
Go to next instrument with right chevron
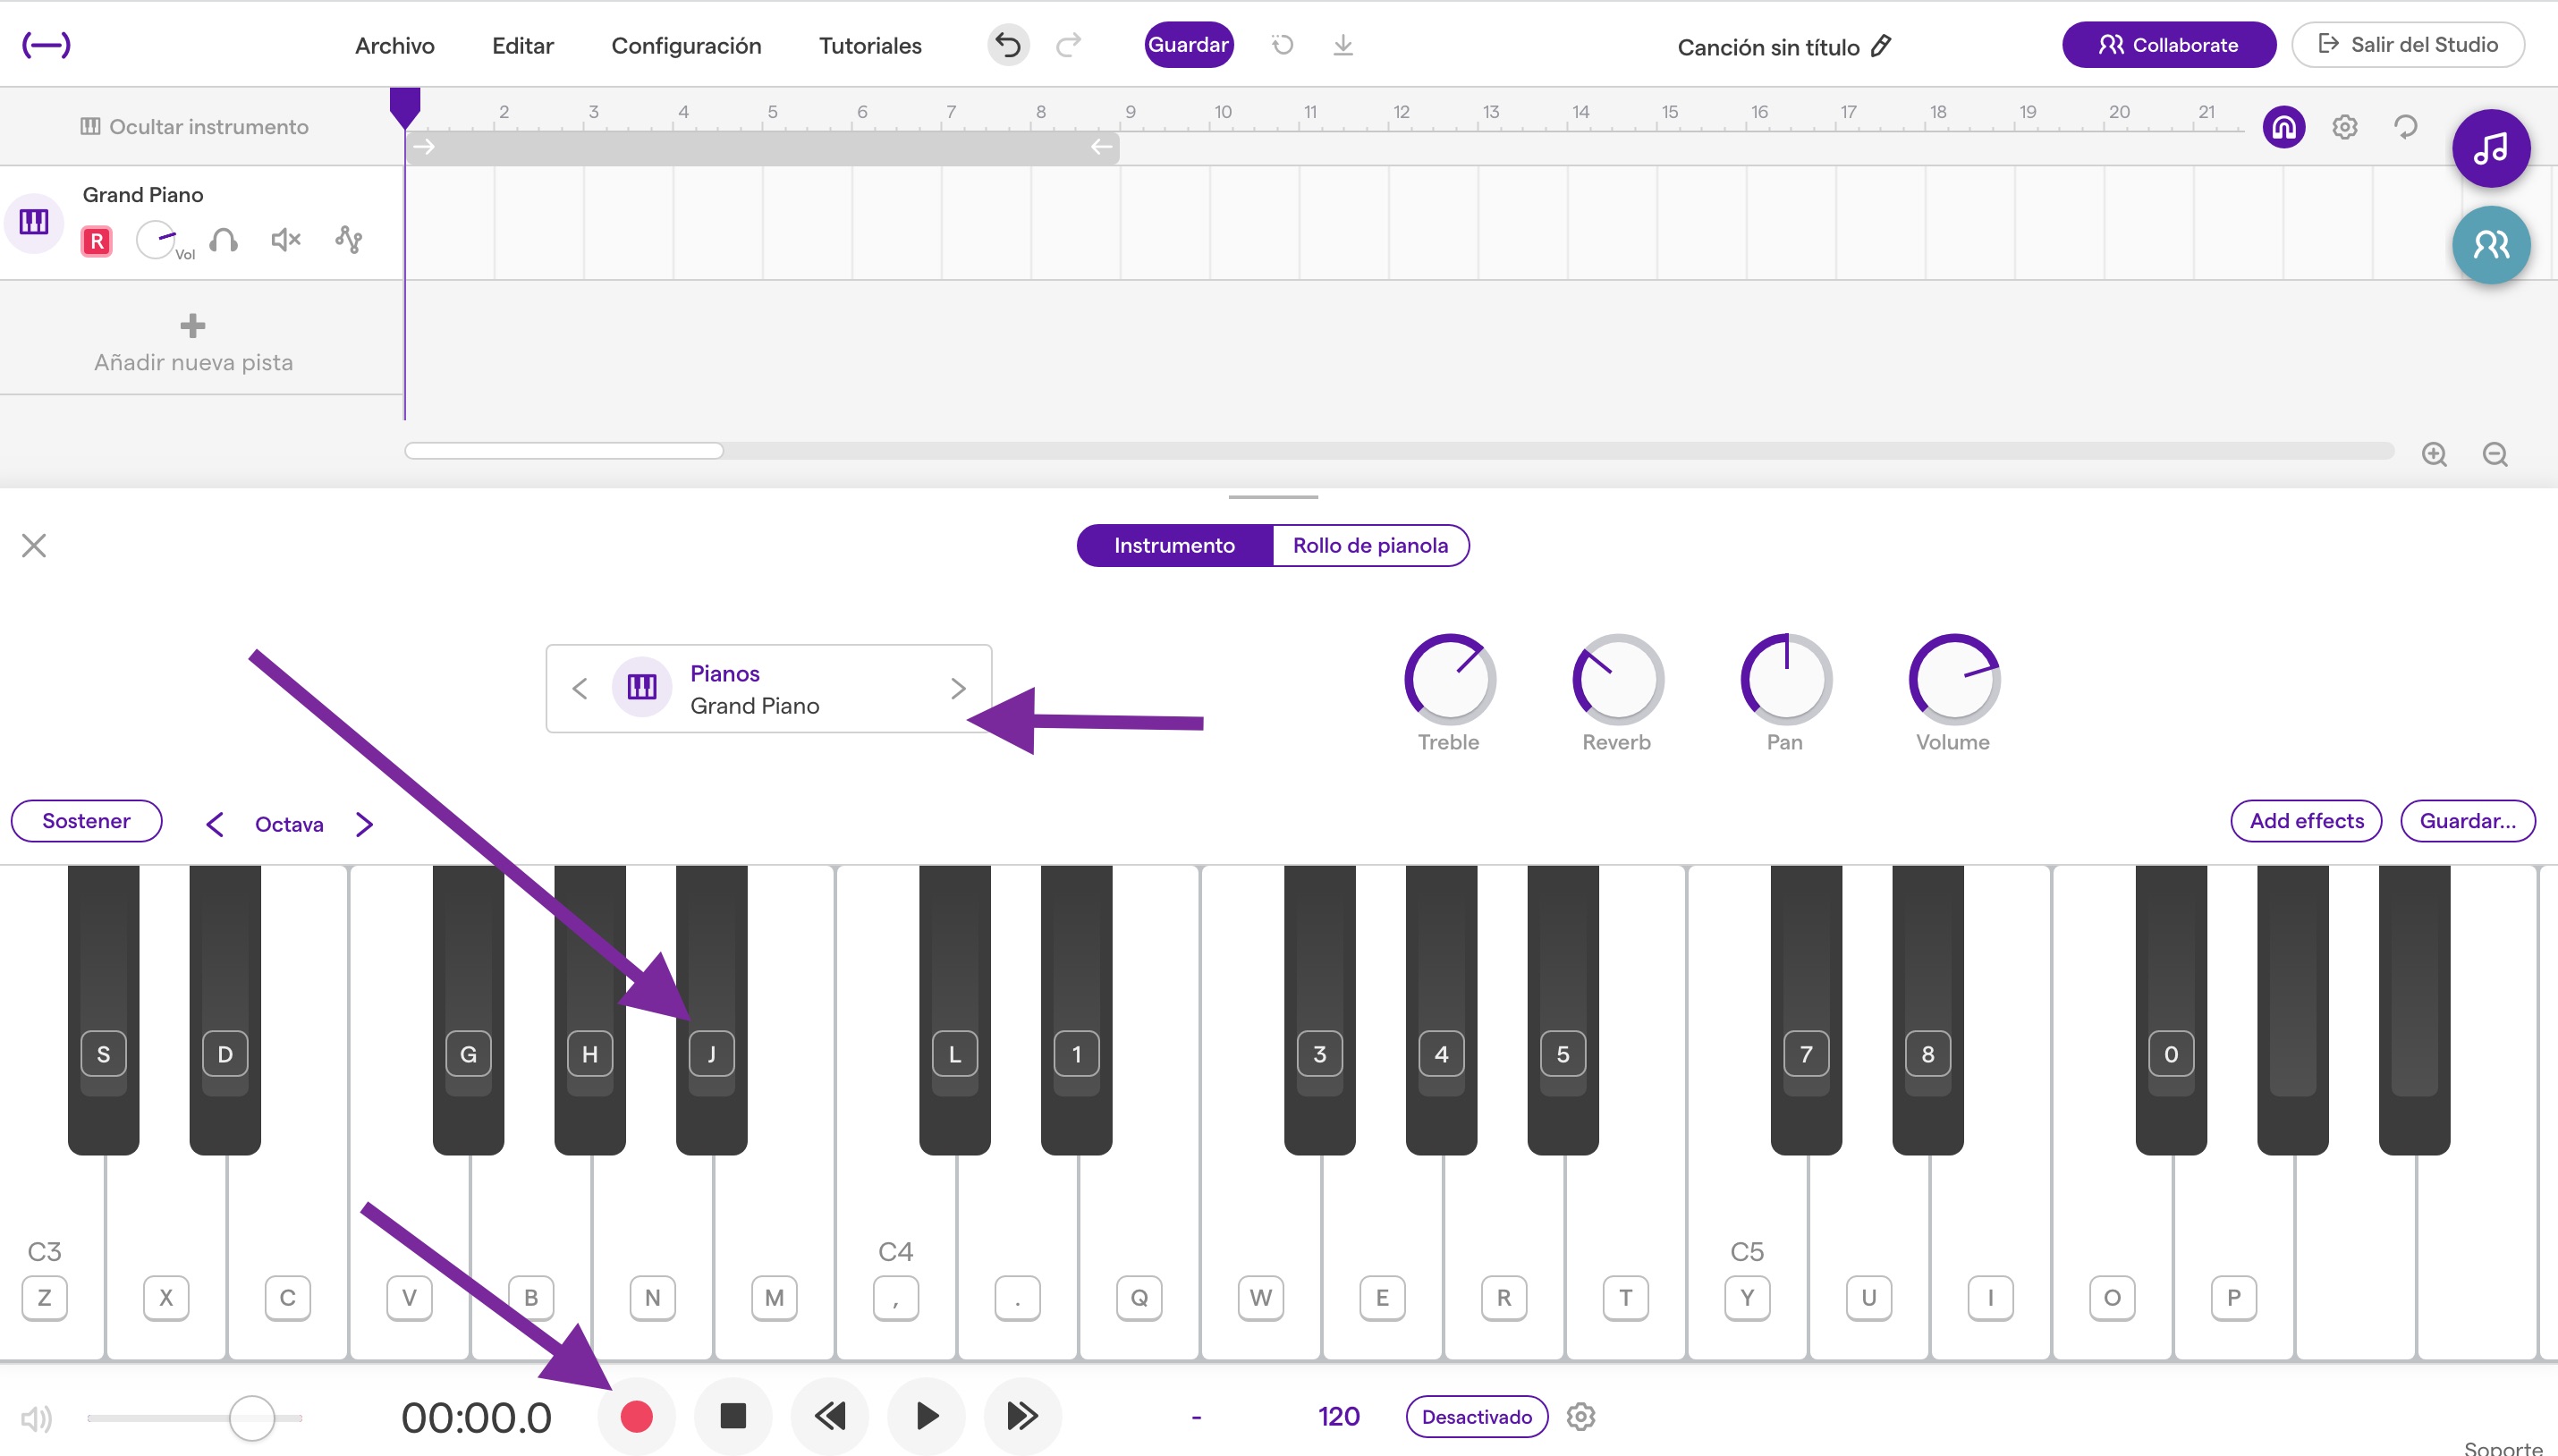pos(958,689)
